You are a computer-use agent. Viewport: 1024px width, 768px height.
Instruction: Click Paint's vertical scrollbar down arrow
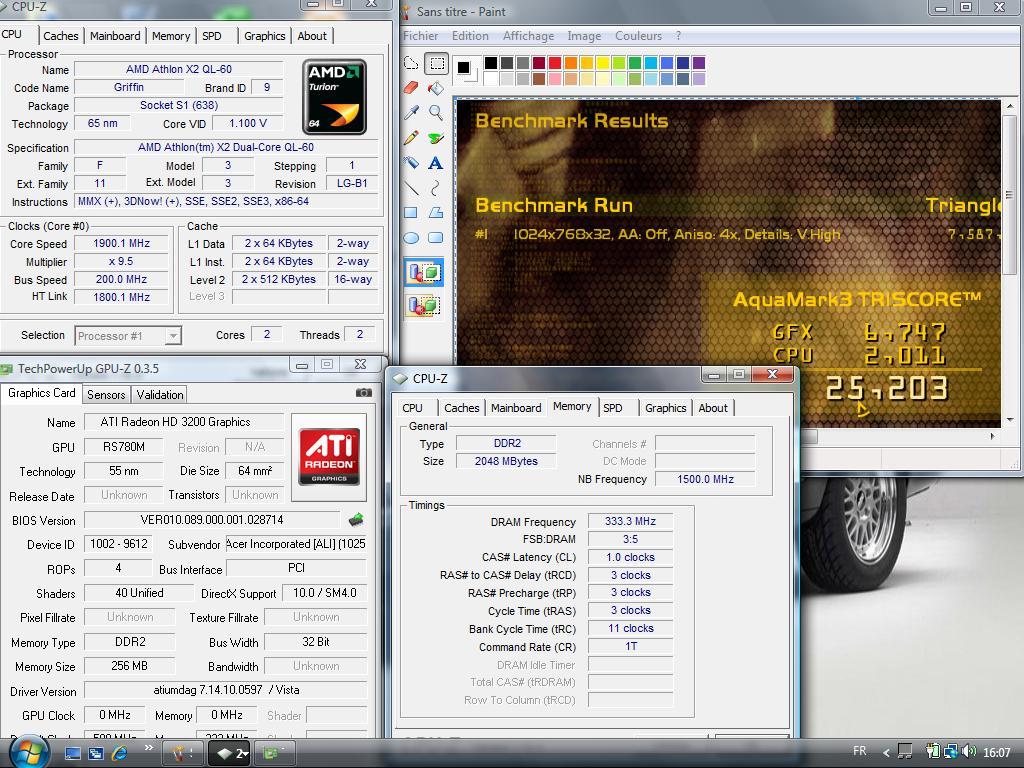[1010, 420]
